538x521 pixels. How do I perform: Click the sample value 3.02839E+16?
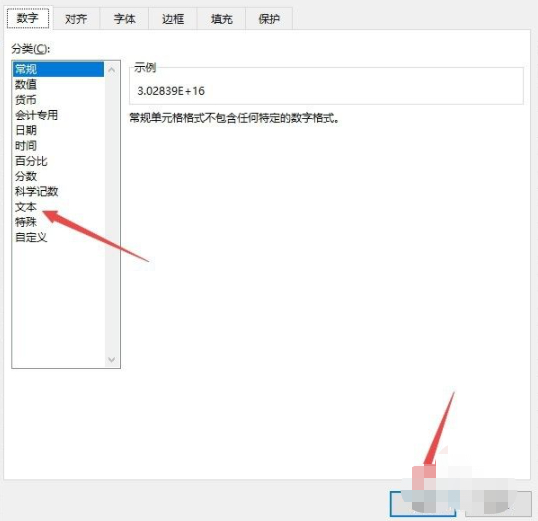click(x=171, y=91)
